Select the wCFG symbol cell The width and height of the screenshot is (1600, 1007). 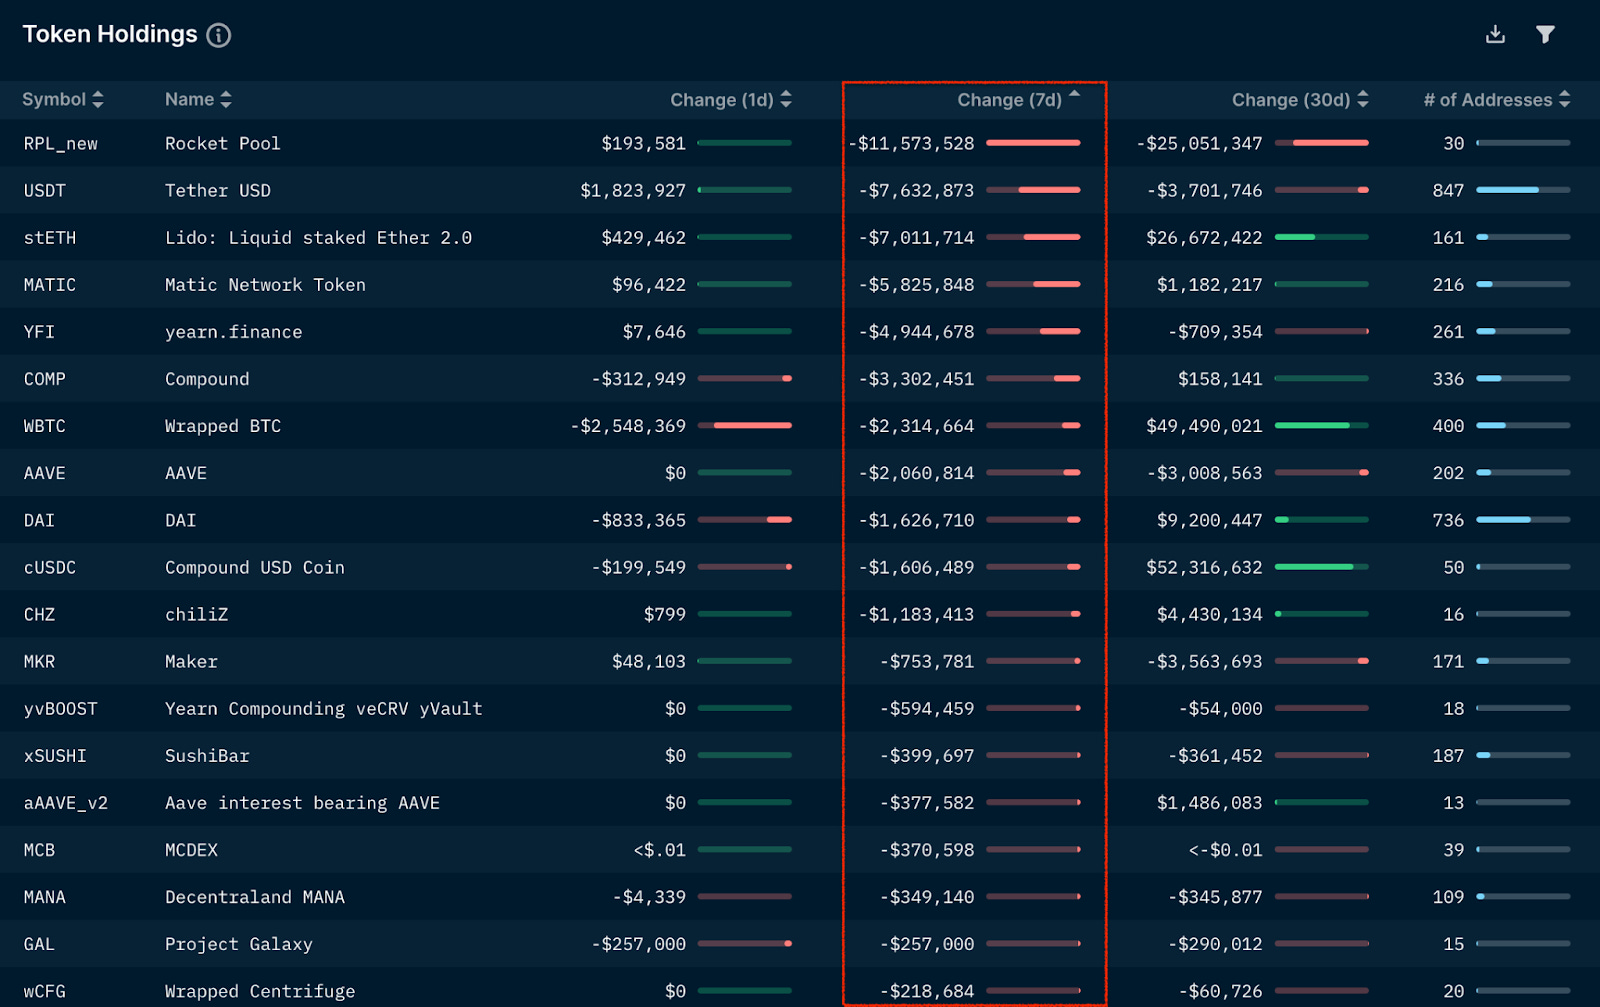click(45, 991)
